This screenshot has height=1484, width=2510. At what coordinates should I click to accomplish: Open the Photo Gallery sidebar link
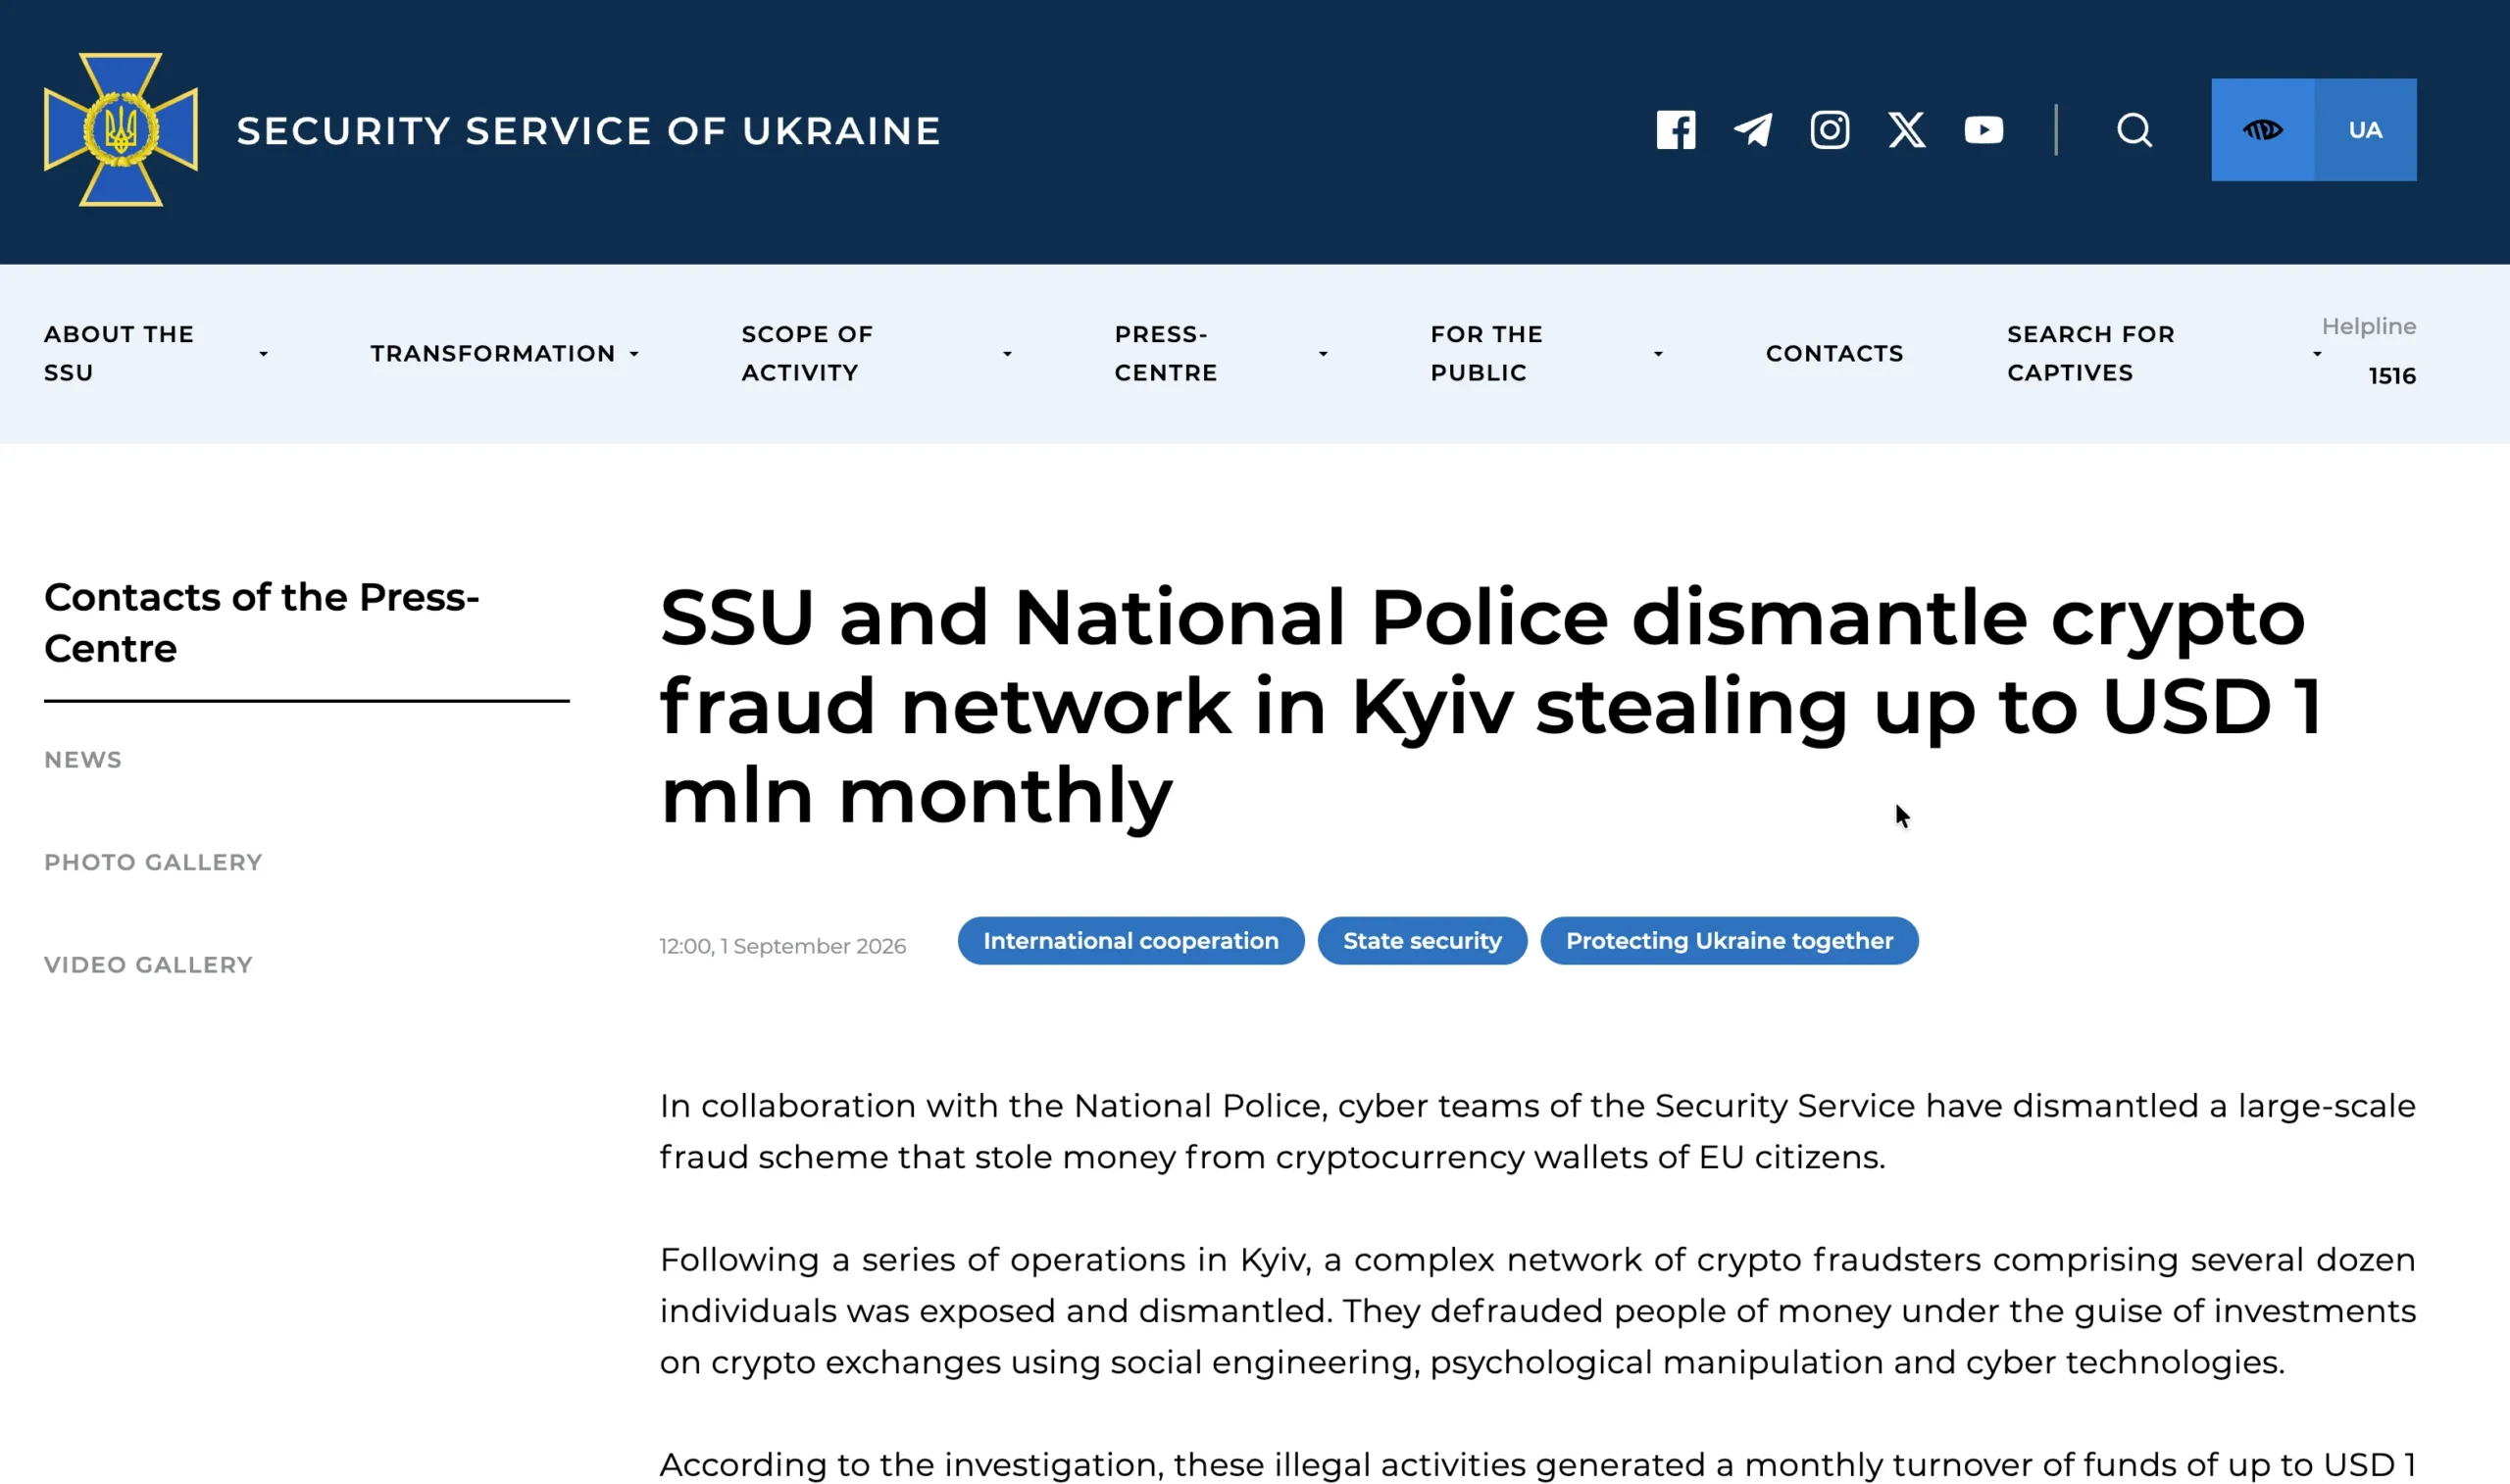(x=153, y=862)
